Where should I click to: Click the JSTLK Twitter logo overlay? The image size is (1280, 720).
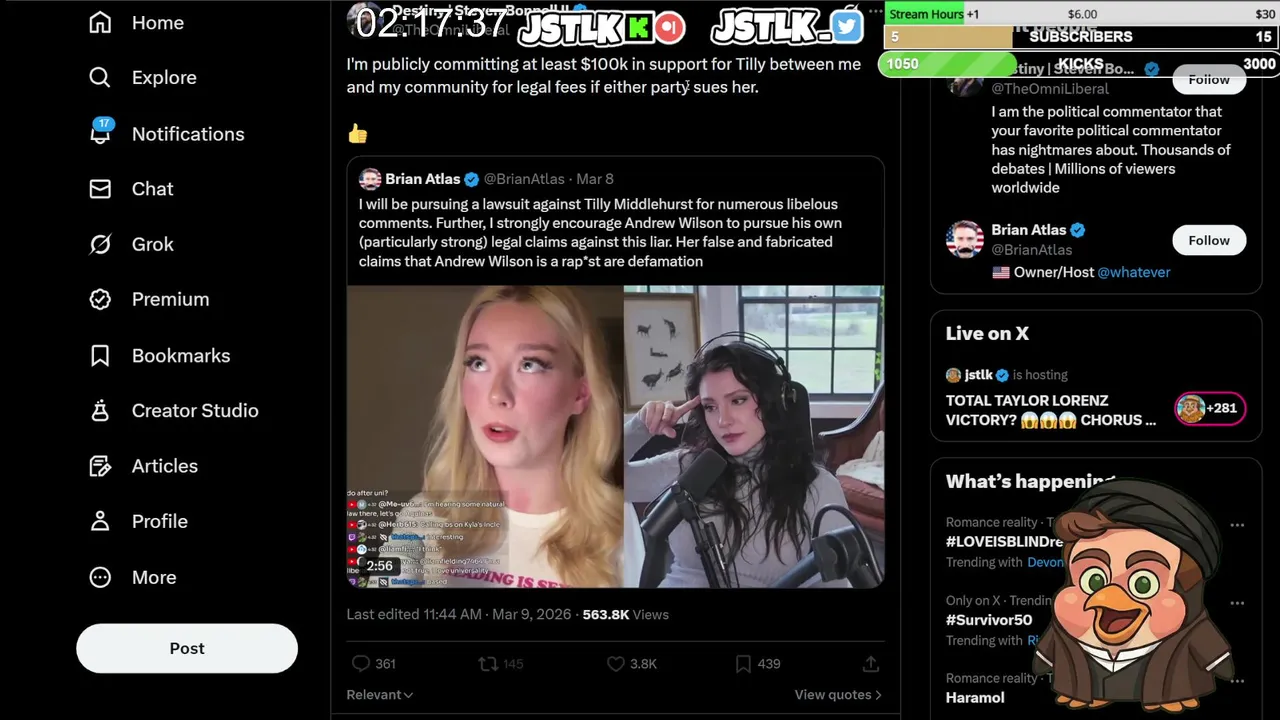[786, 27]
